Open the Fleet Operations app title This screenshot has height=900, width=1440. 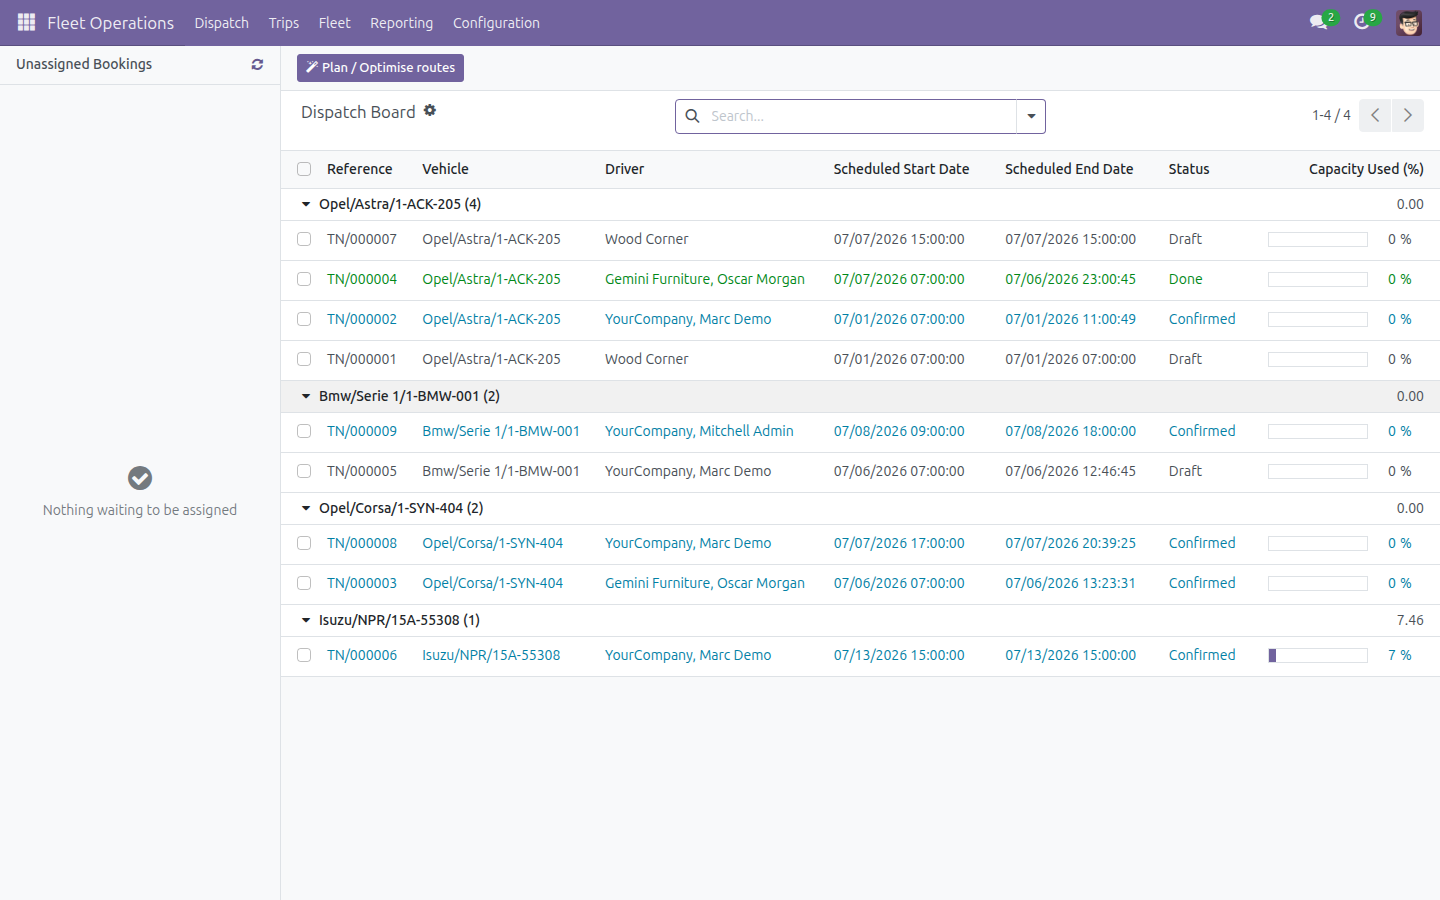pos(110,22)
